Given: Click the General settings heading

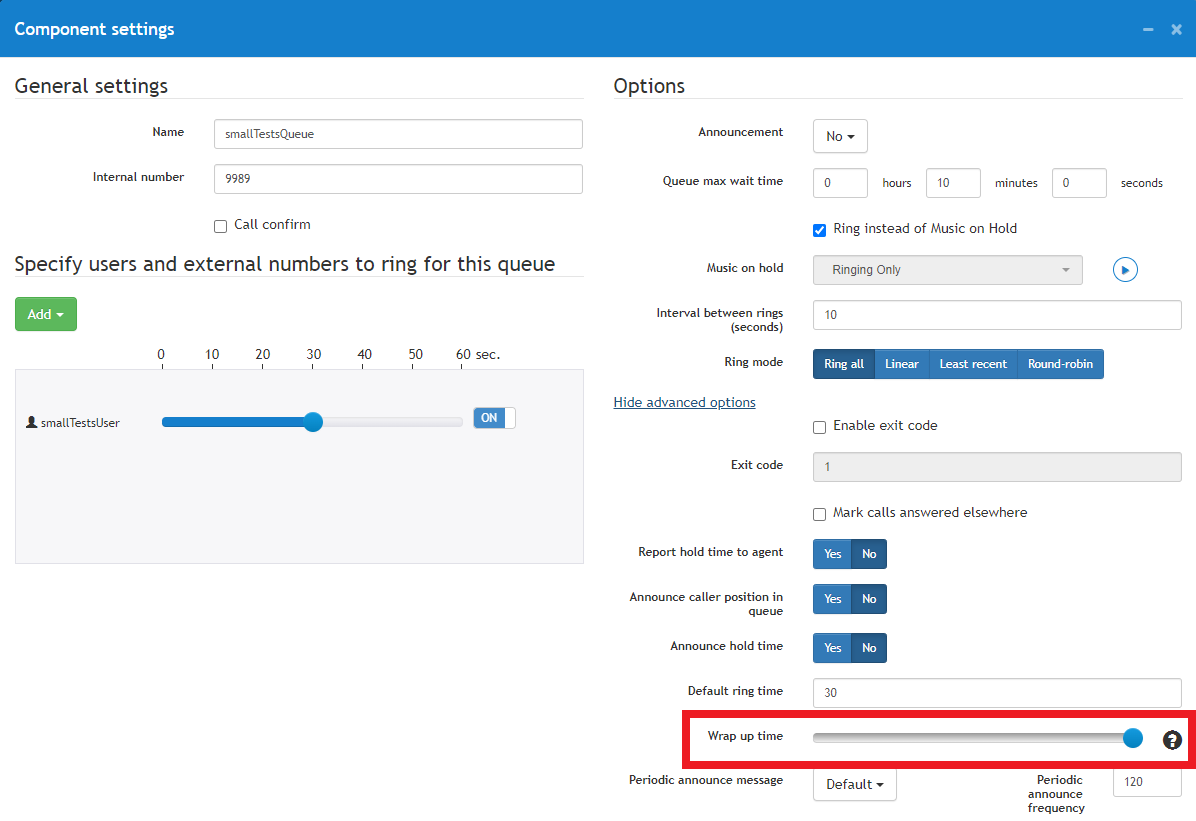Looking at the screenshot, I should (91, 85).
